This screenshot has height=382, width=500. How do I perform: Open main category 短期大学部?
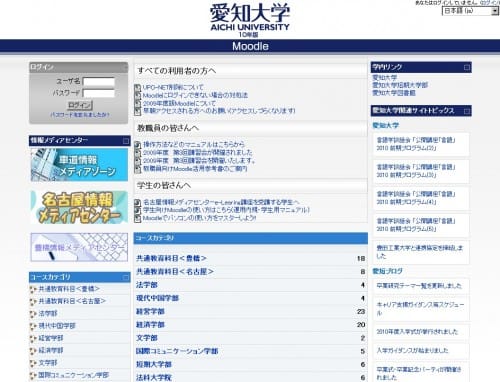click(154, 365)
